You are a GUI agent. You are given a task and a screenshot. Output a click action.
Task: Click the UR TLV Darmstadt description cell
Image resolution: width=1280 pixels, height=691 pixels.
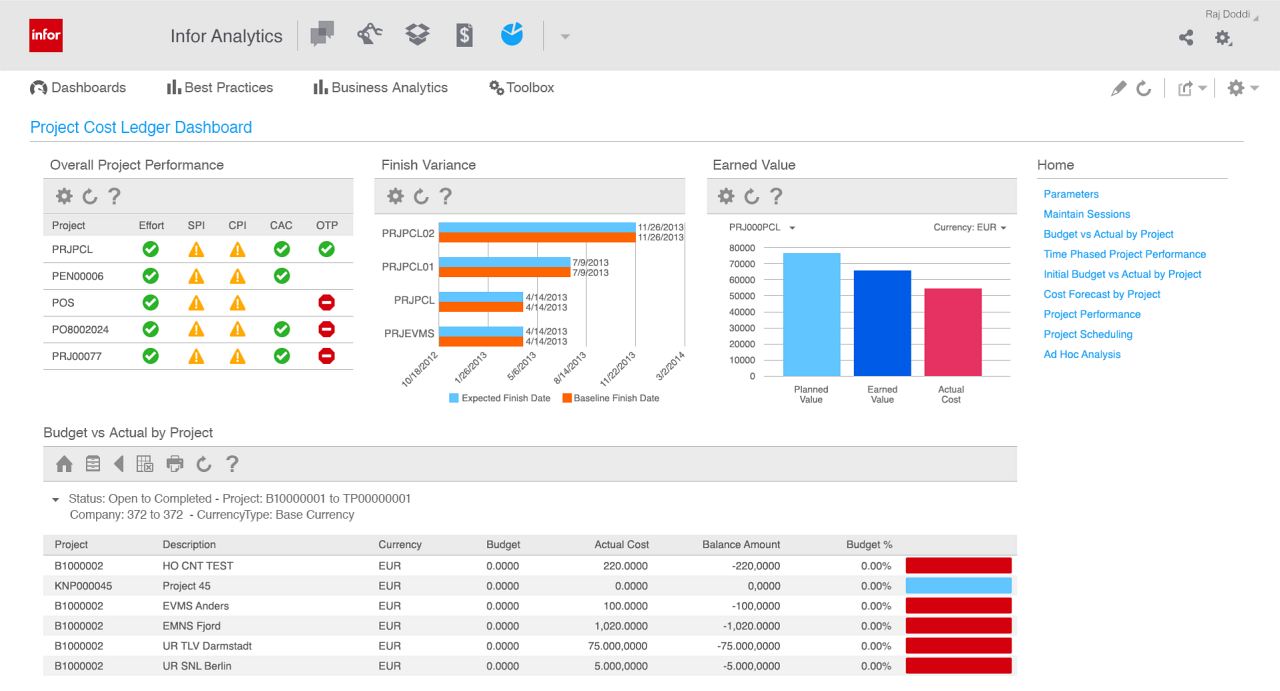(207, 646)
